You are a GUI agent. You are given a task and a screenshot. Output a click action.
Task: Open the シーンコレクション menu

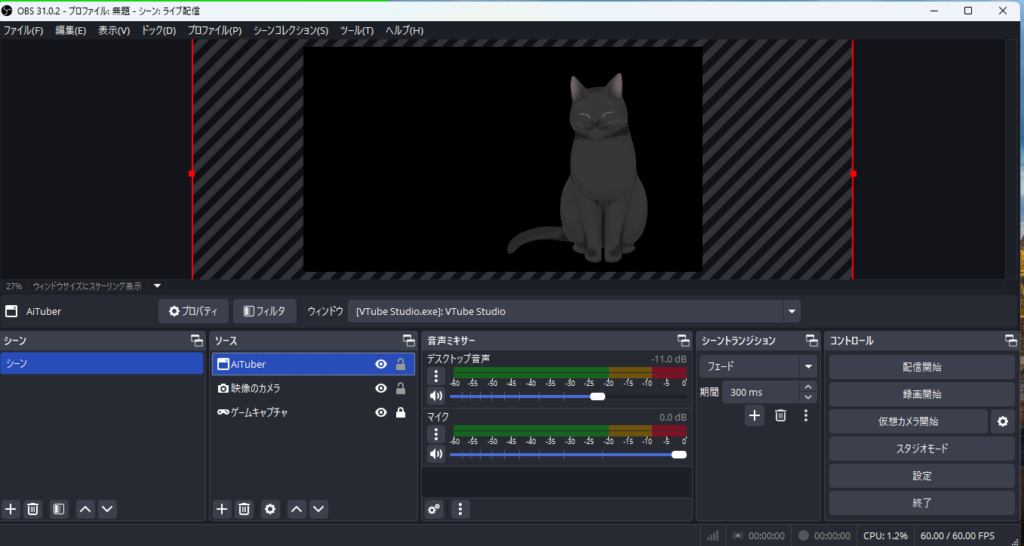pyautogui.click(x=290, y=30)
